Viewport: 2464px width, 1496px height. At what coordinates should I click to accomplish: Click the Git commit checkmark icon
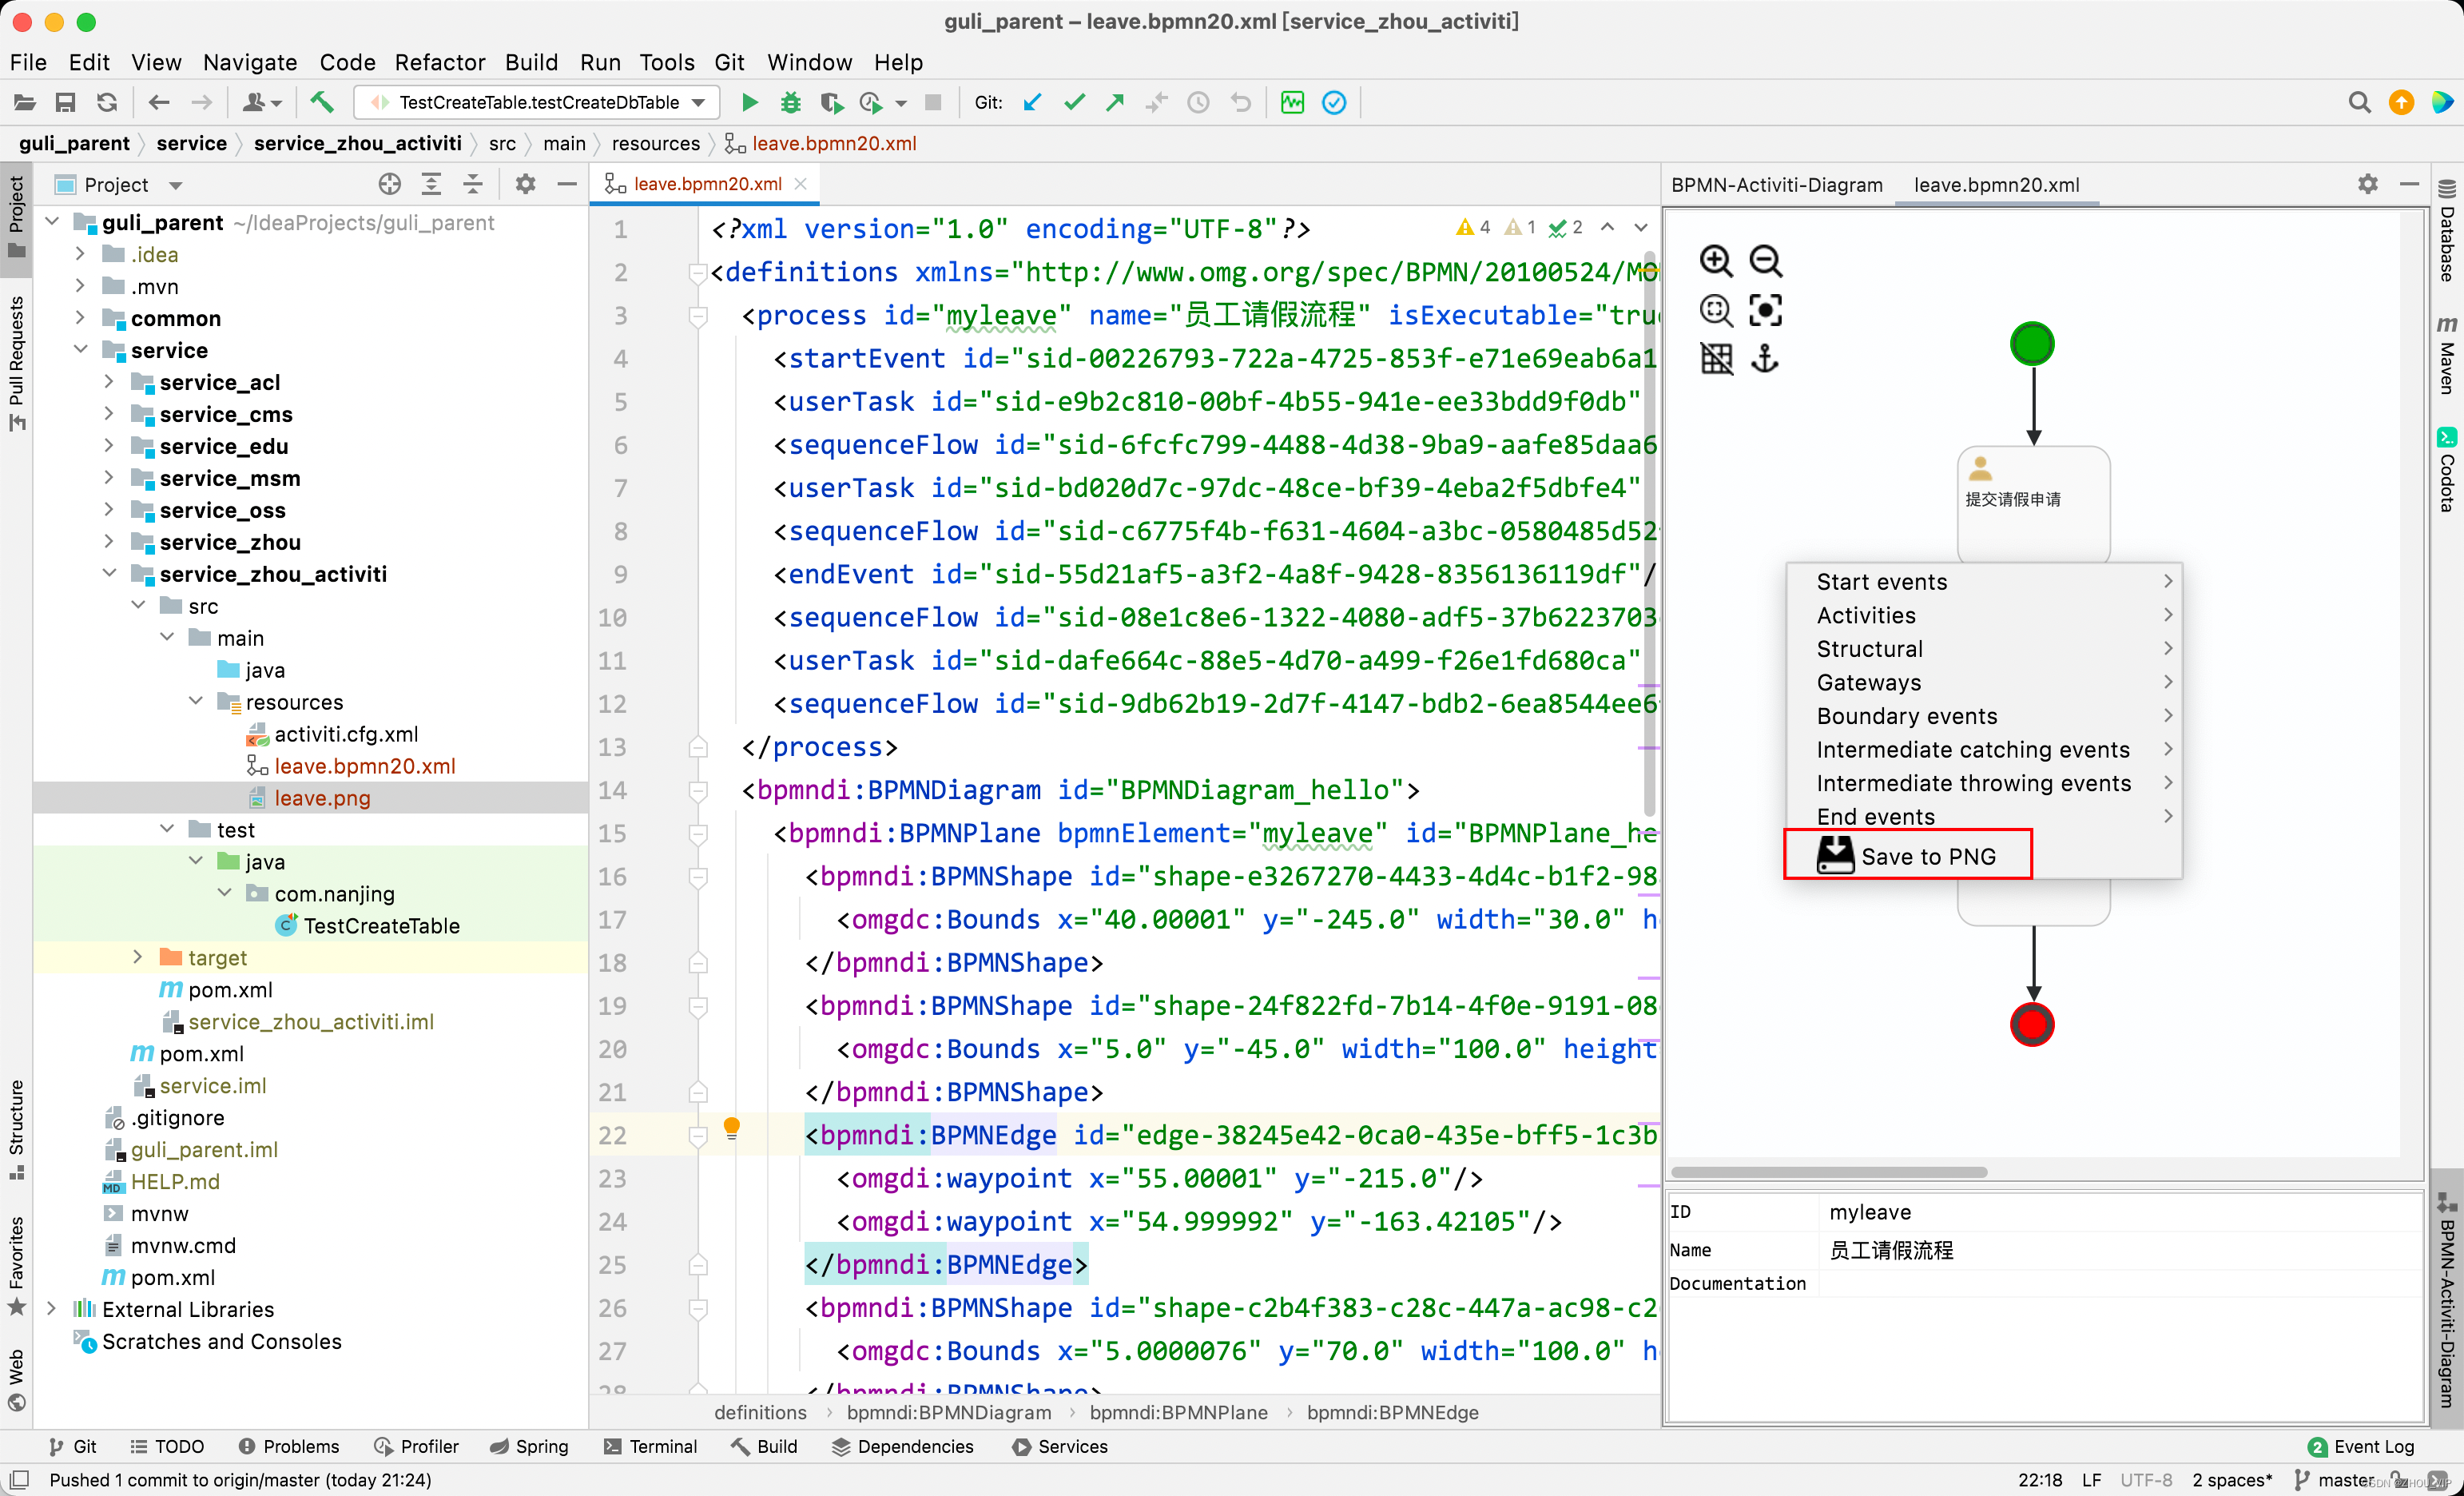pos(1074,102)
